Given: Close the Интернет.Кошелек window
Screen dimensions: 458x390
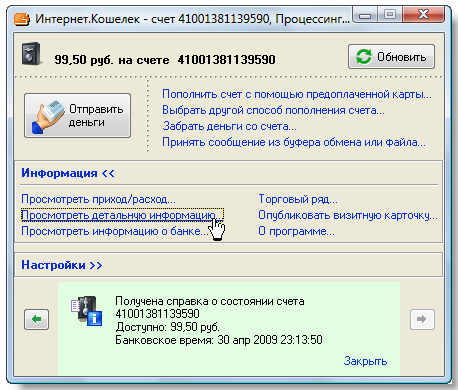Looking at the screenshot, I should 423,15.
